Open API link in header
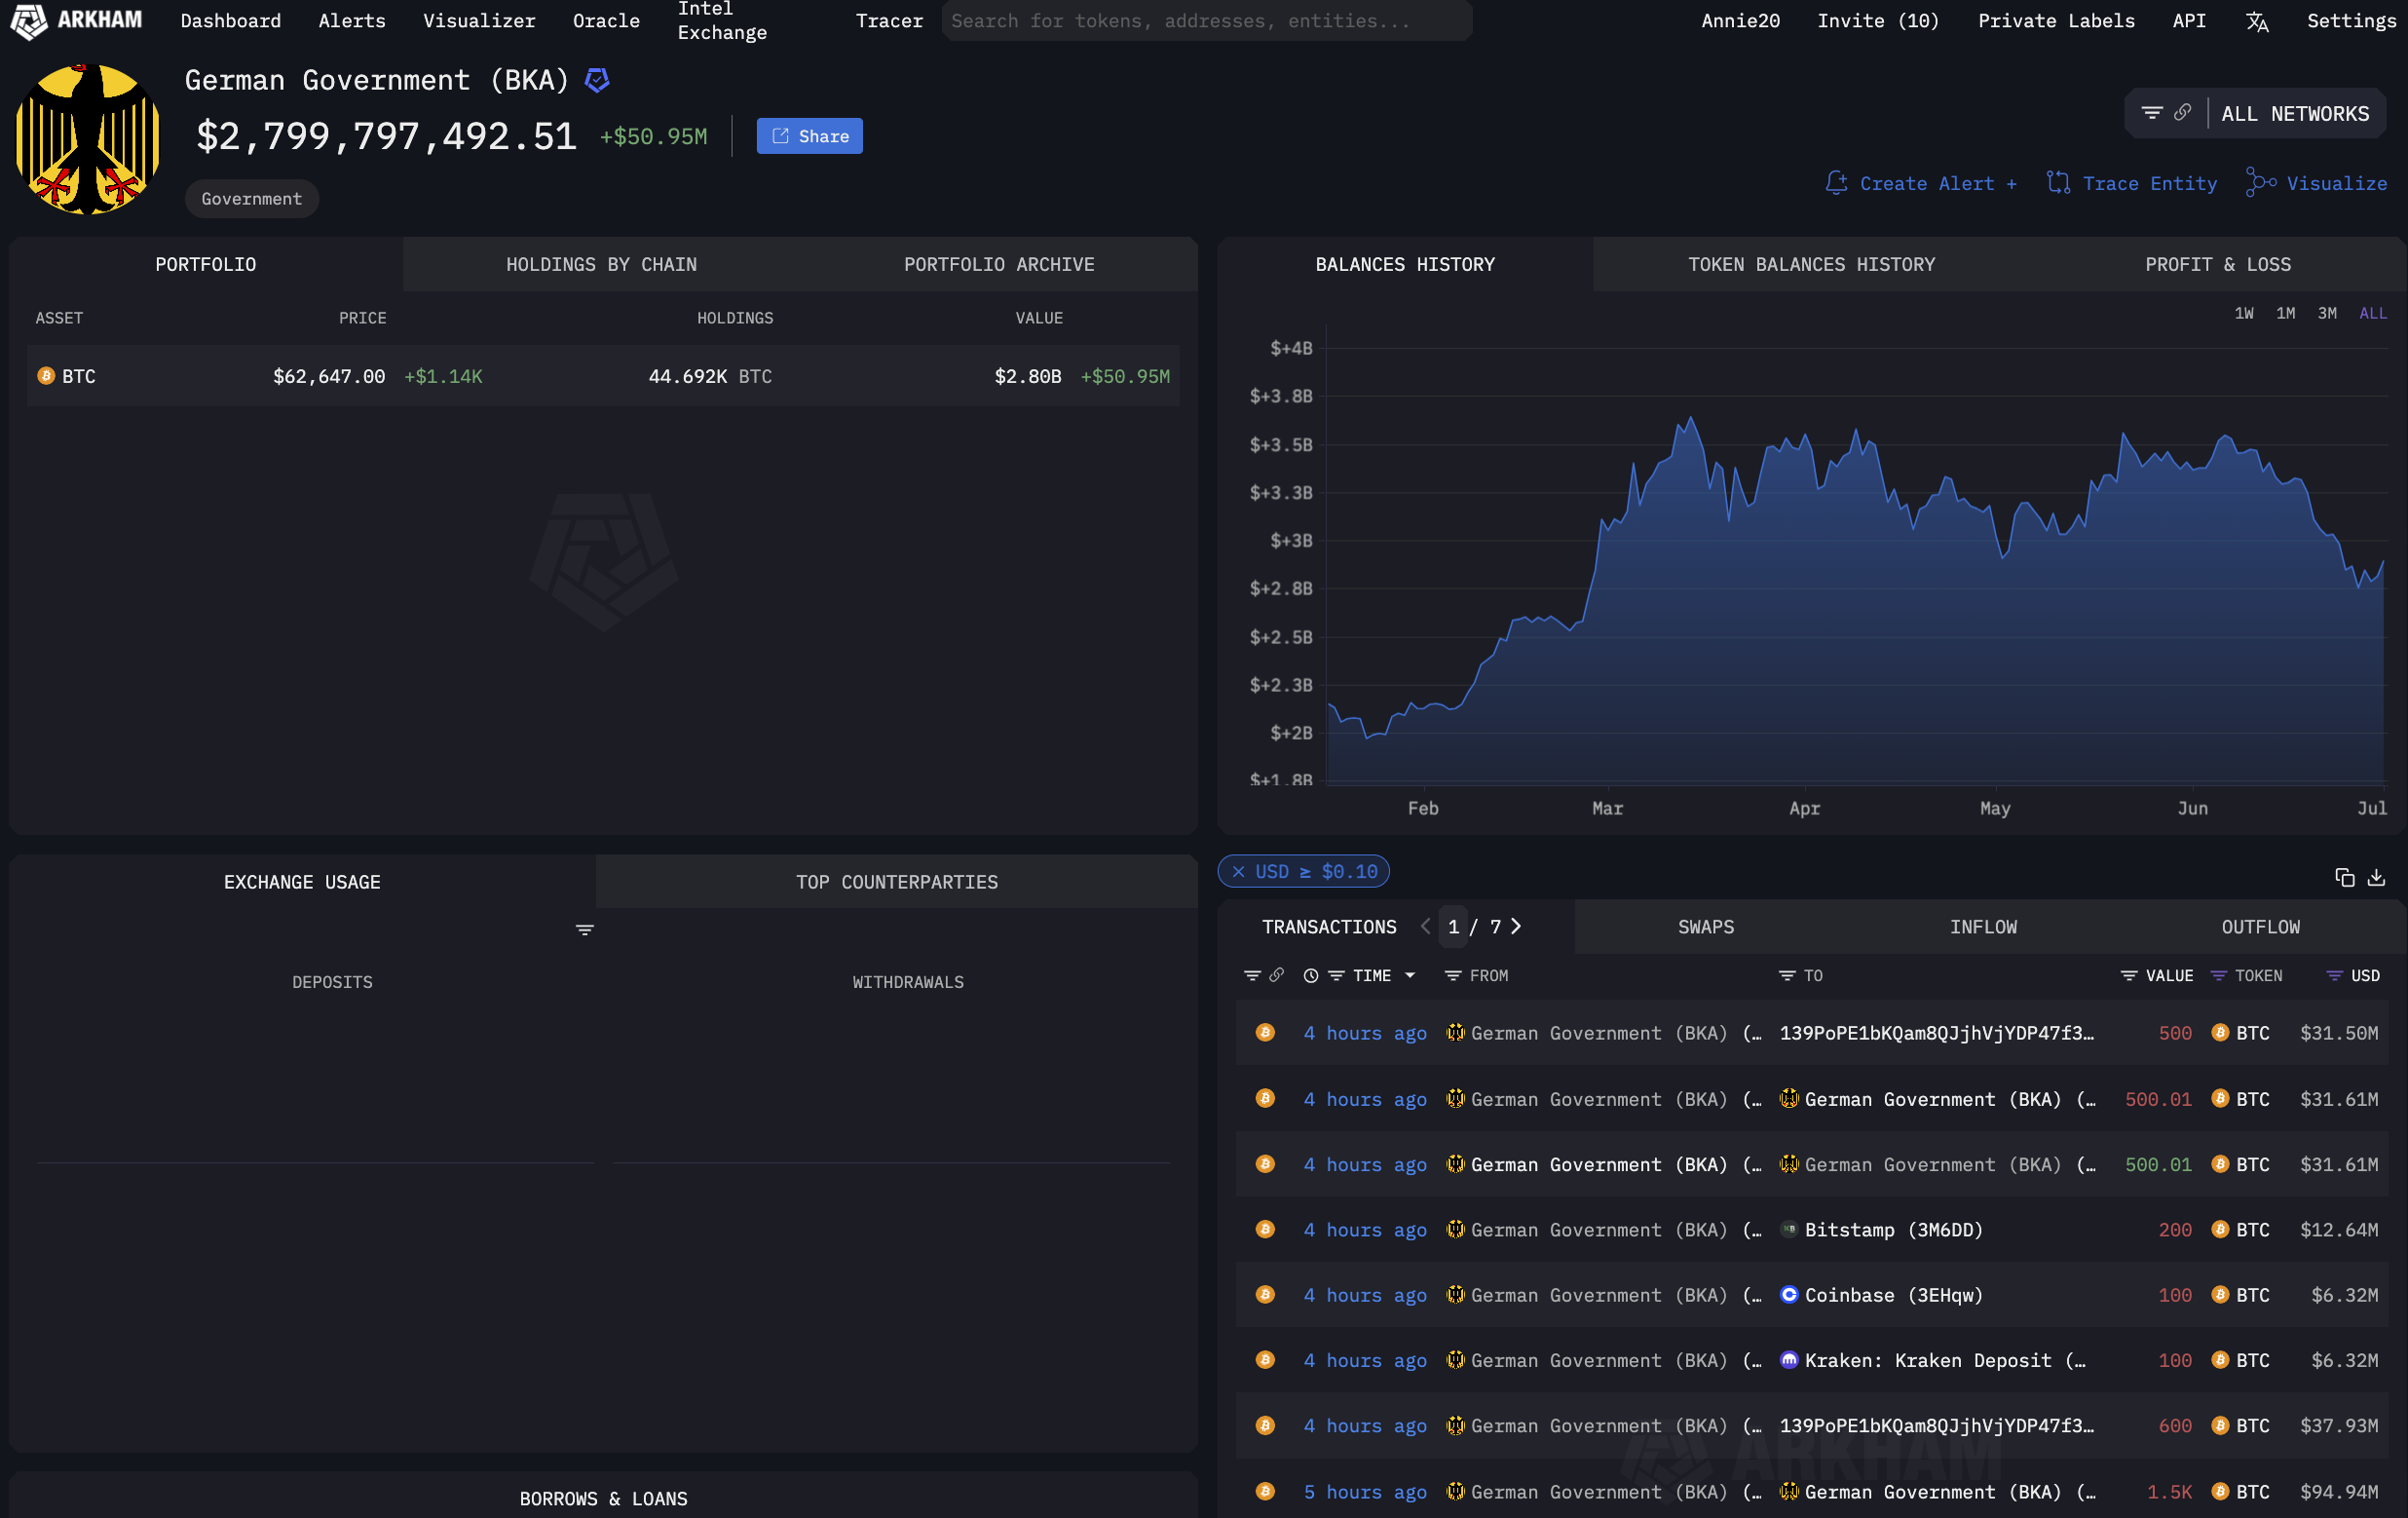 [2188, 21]
